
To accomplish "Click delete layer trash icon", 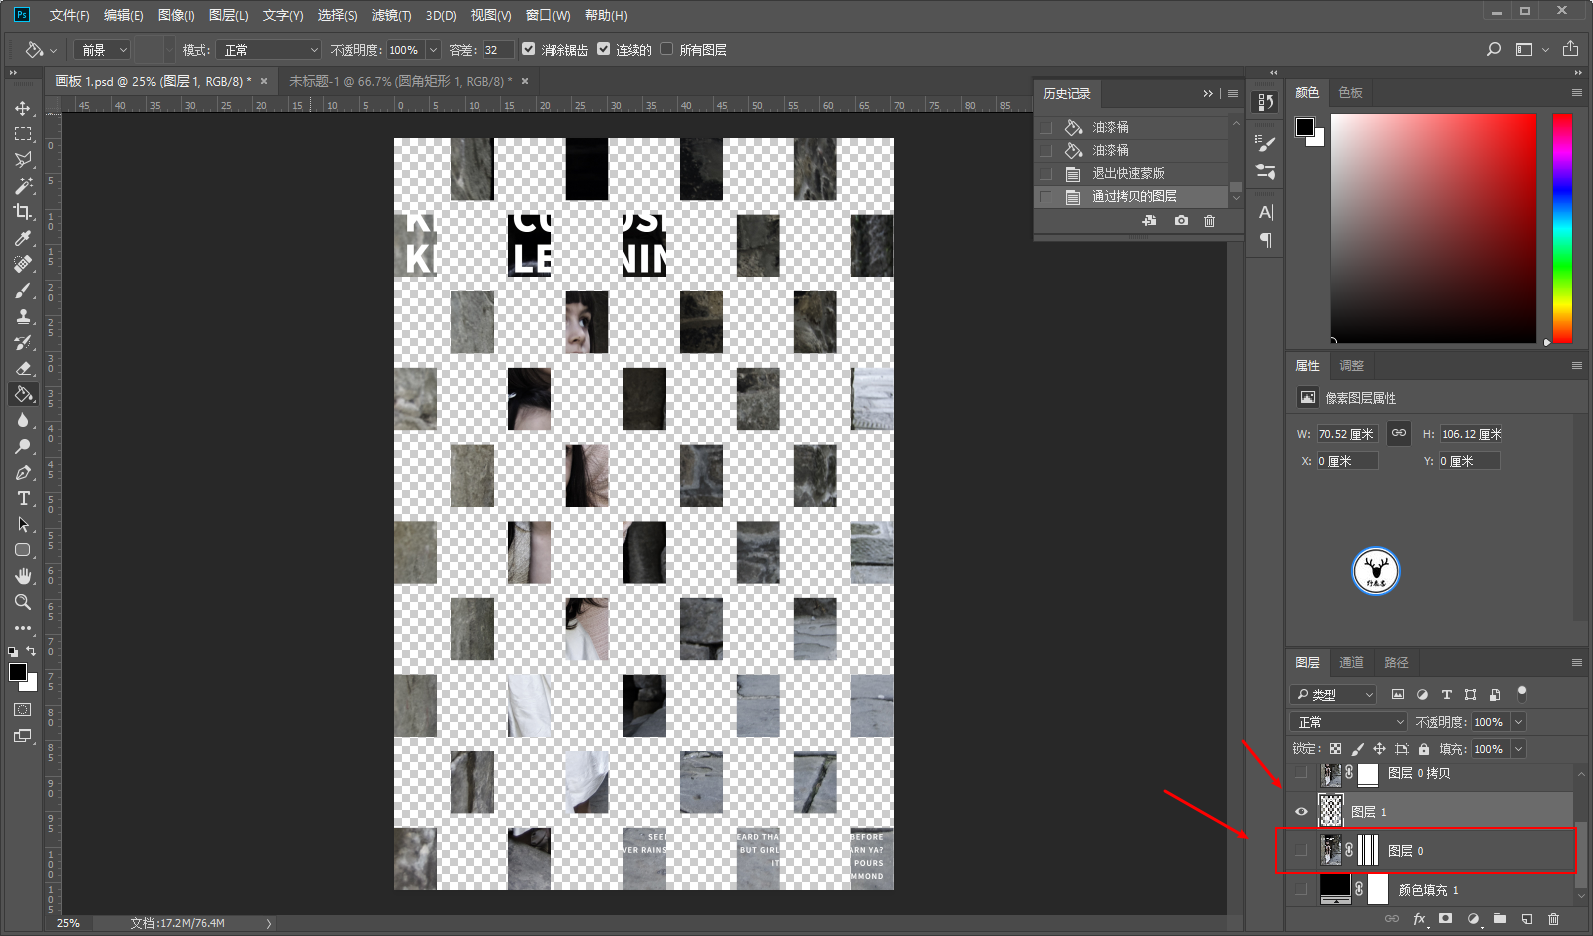I will [1553, 919].
